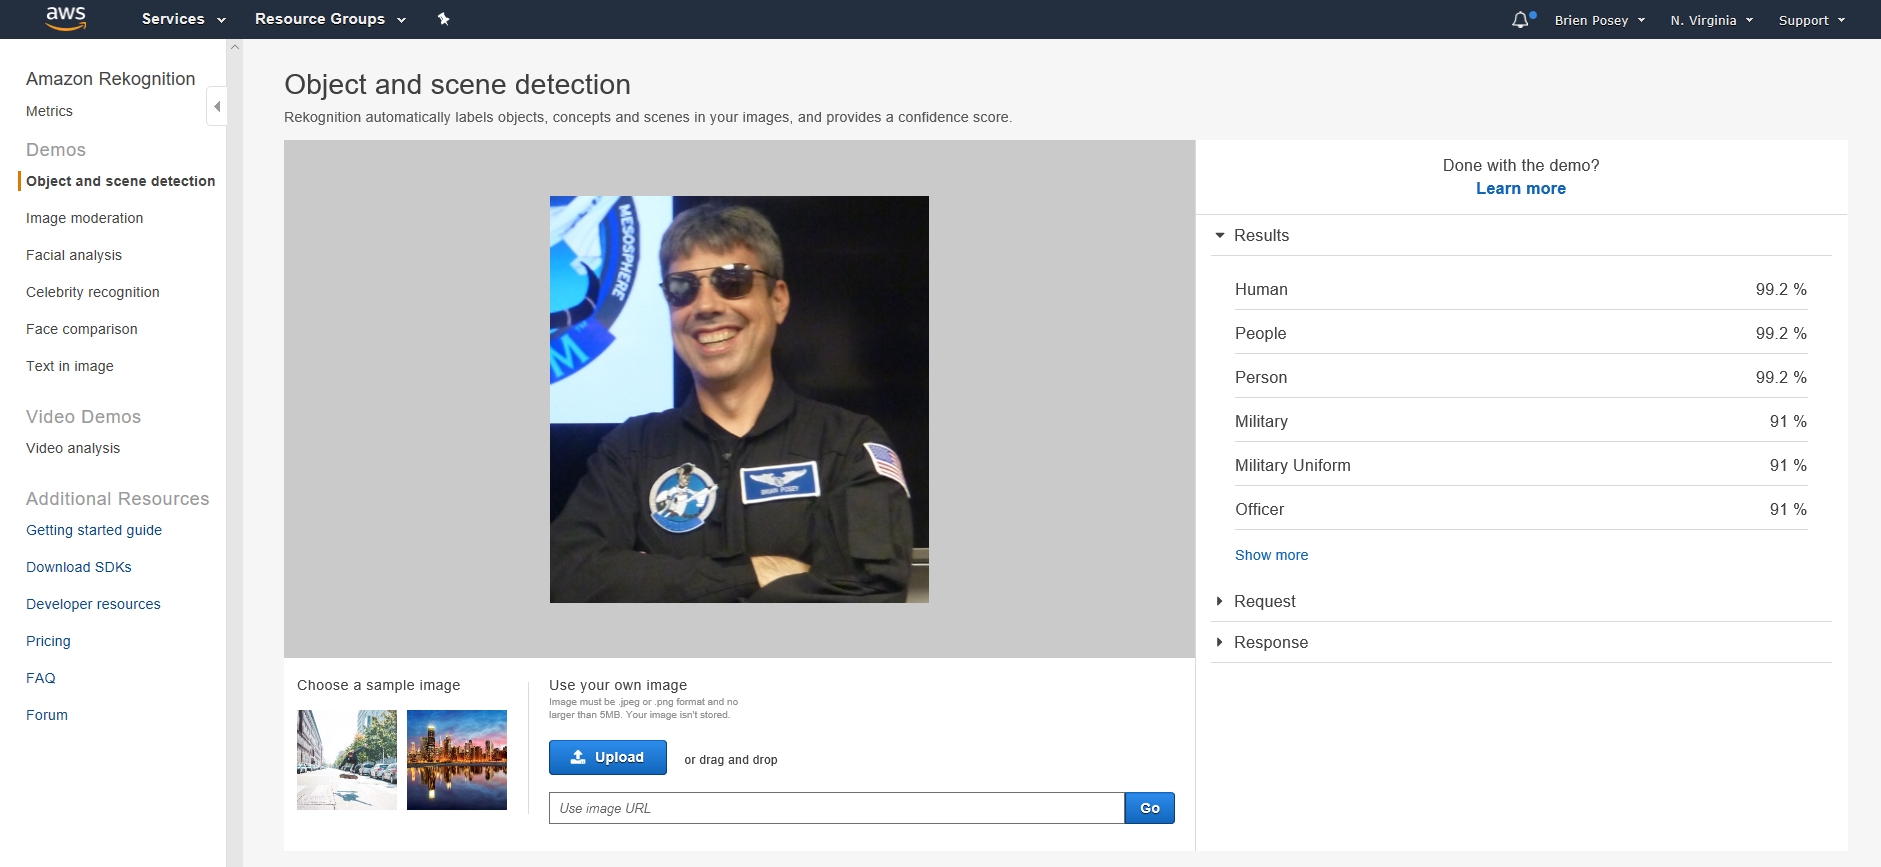This screenshot has height=867, width=1881.
Task: Click the Military Uniform result label
Action: [1292, 465]
